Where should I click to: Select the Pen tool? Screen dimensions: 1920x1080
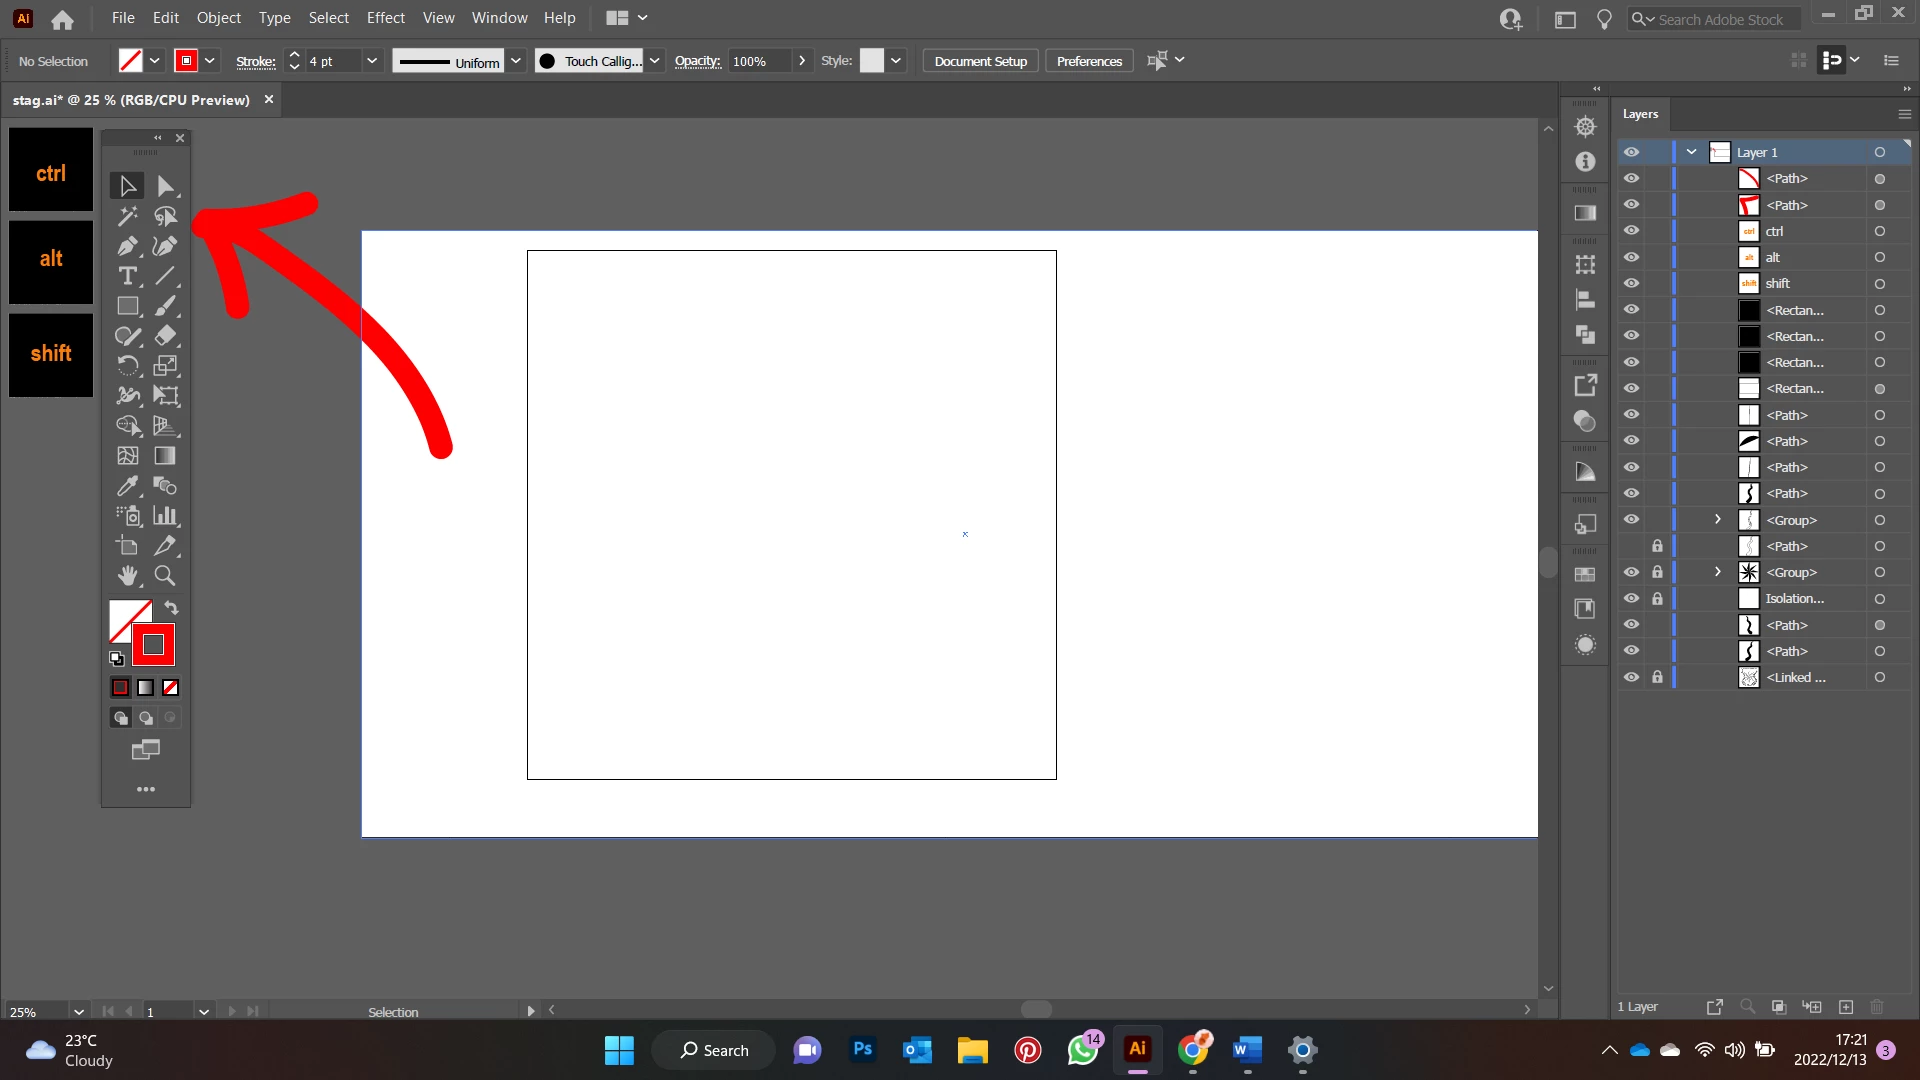pyautogui.click(x=127, y=246)
